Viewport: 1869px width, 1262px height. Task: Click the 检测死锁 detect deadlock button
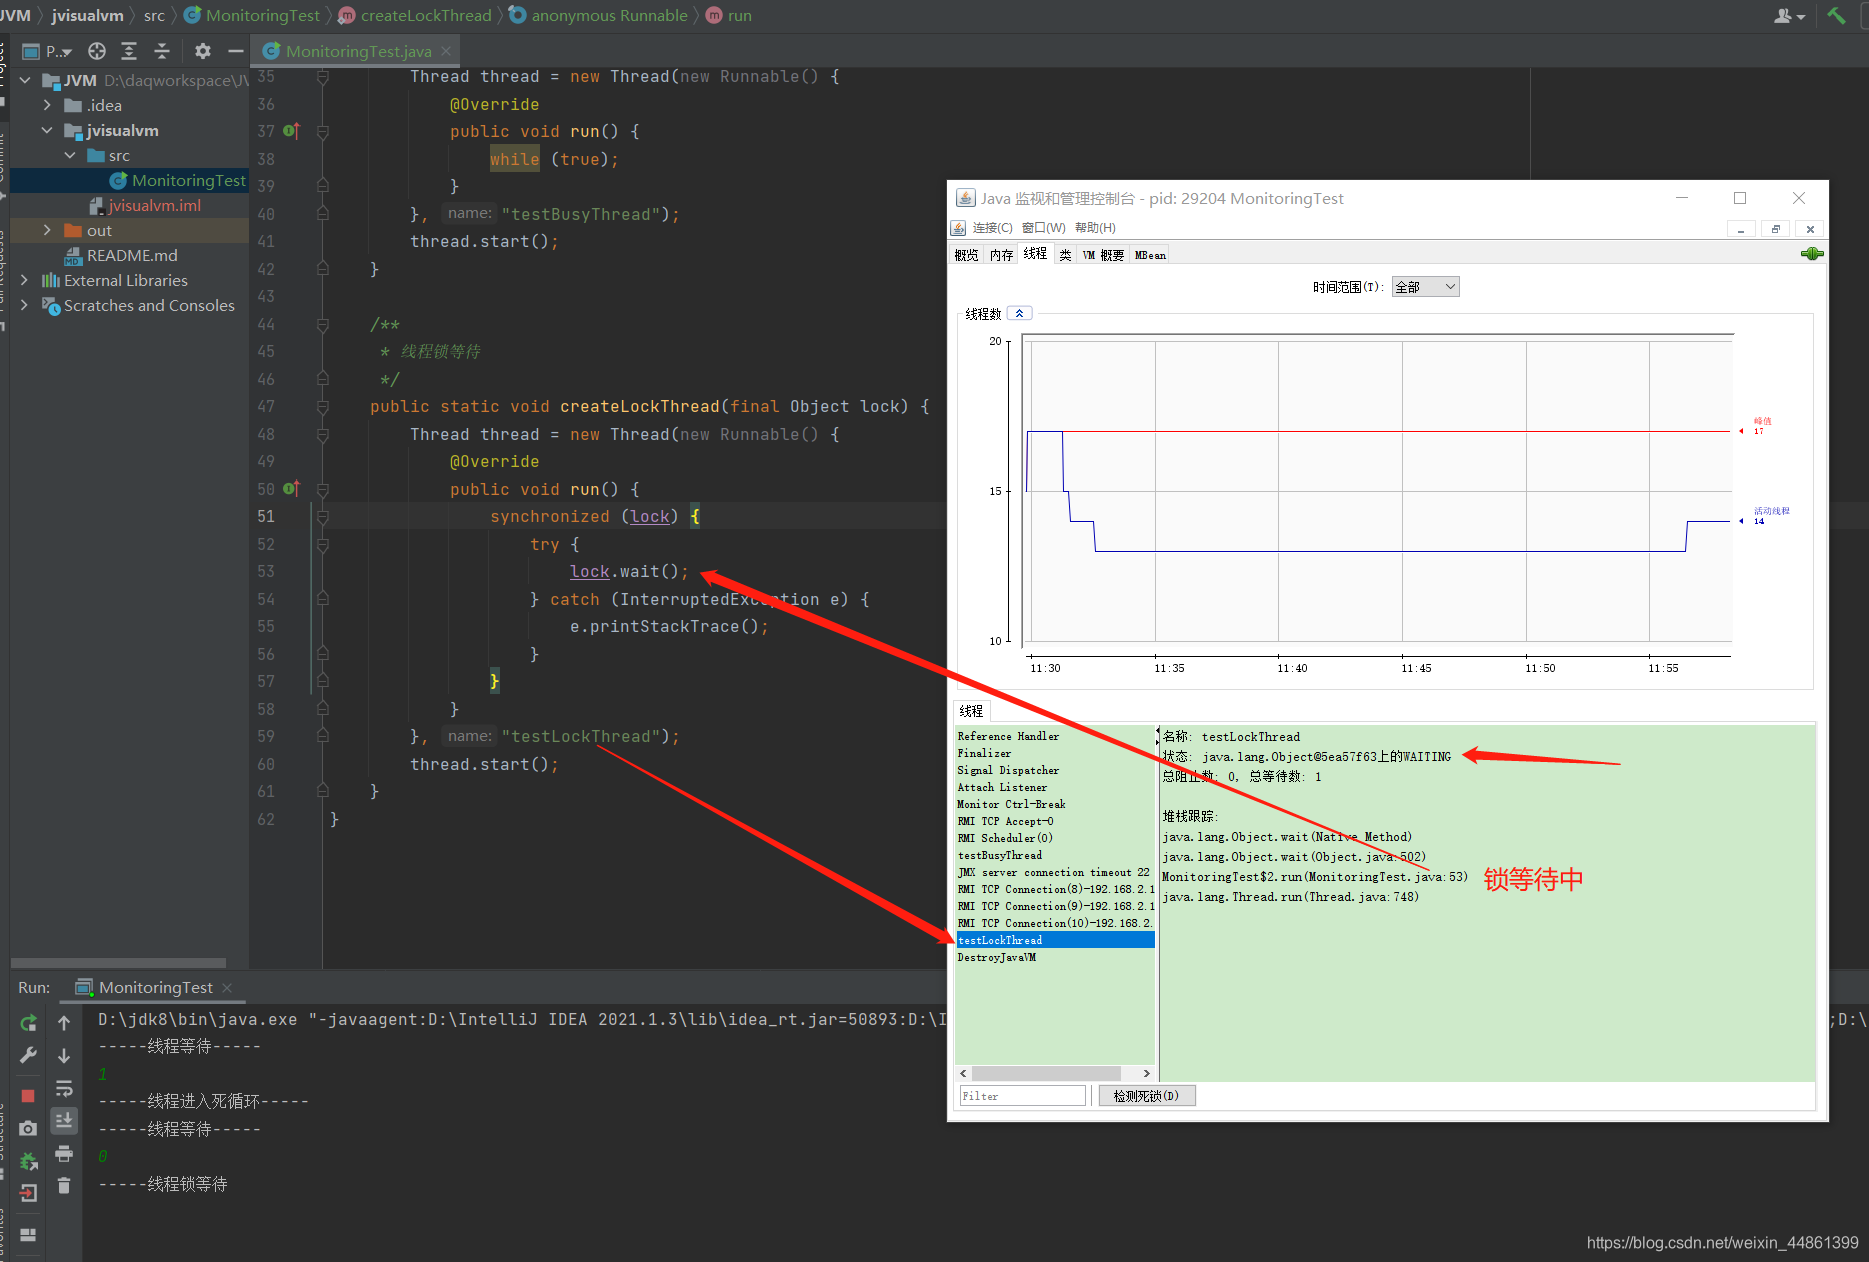pos(1146,1096)
